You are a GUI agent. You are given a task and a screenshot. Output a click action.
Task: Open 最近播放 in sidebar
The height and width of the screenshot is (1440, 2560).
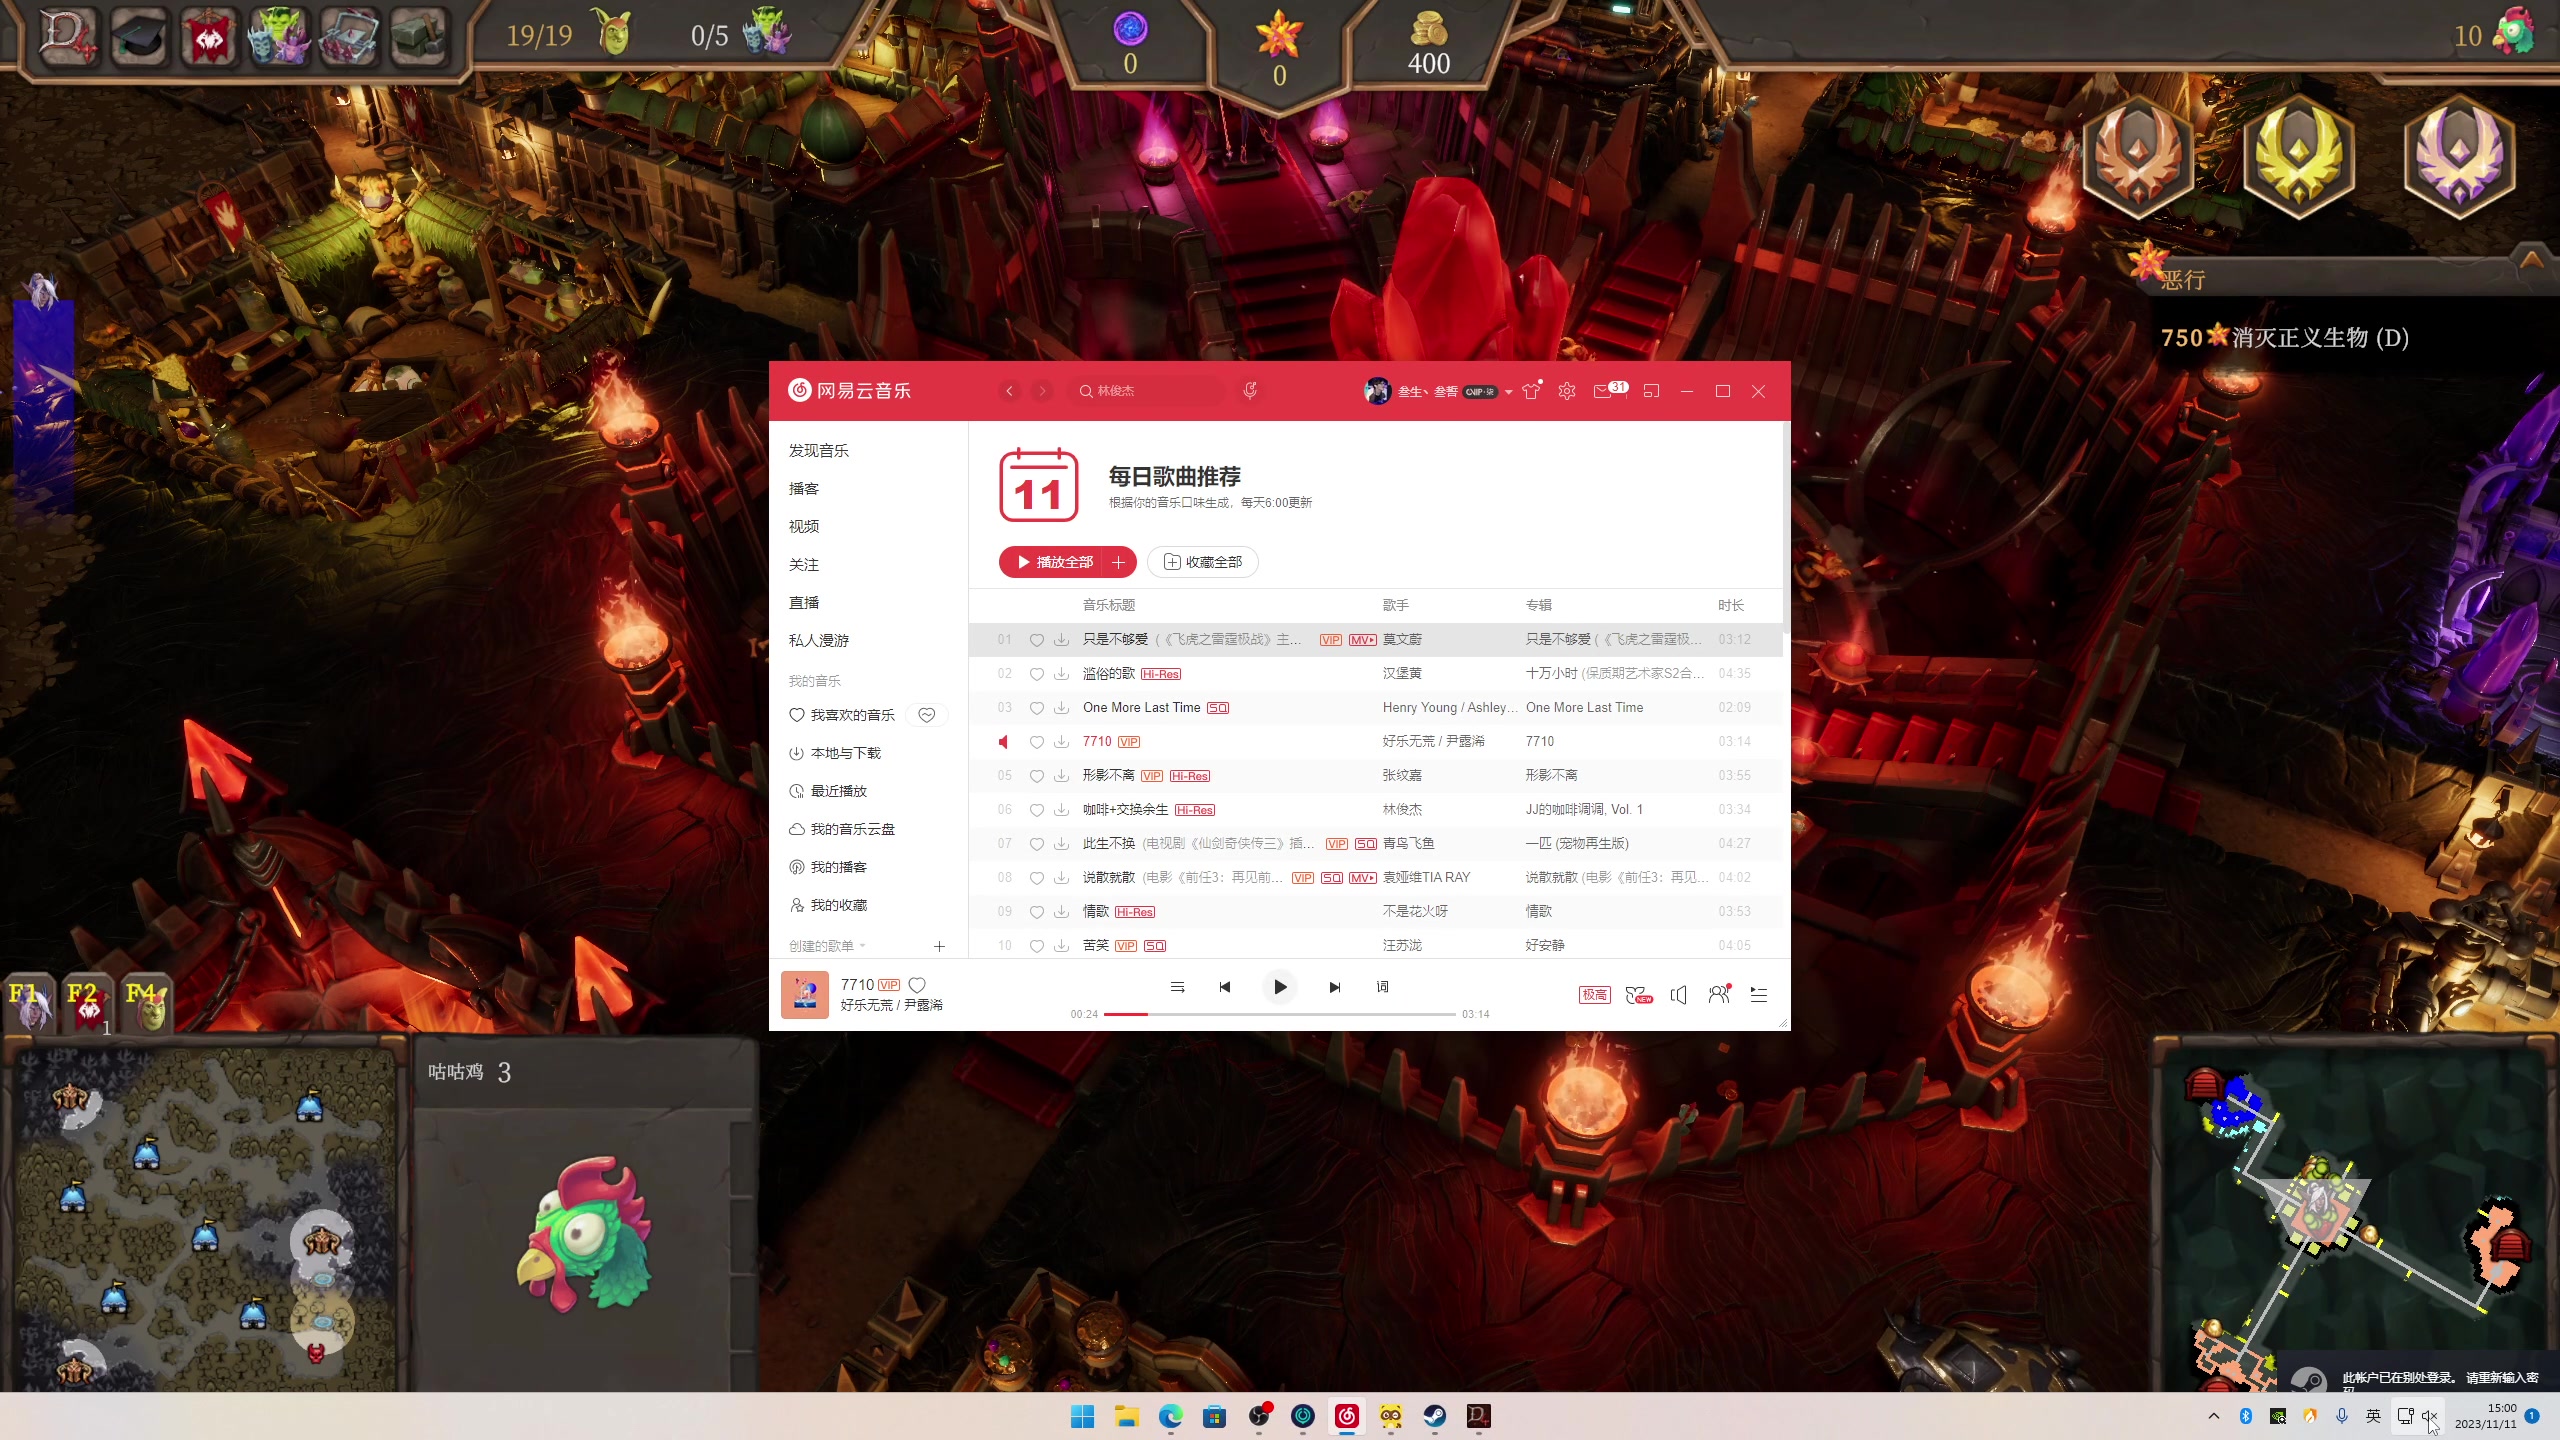coord(828,791)
